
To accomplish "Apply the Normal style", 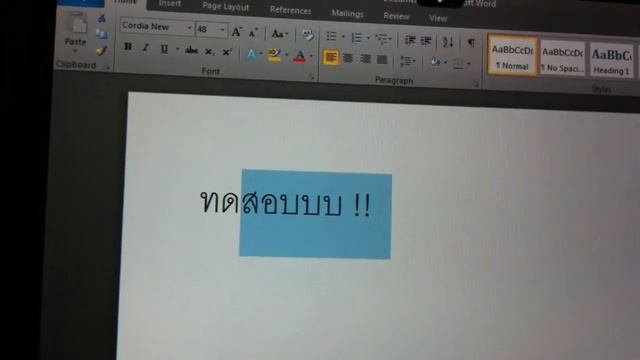I will click(x=513, y=56).
